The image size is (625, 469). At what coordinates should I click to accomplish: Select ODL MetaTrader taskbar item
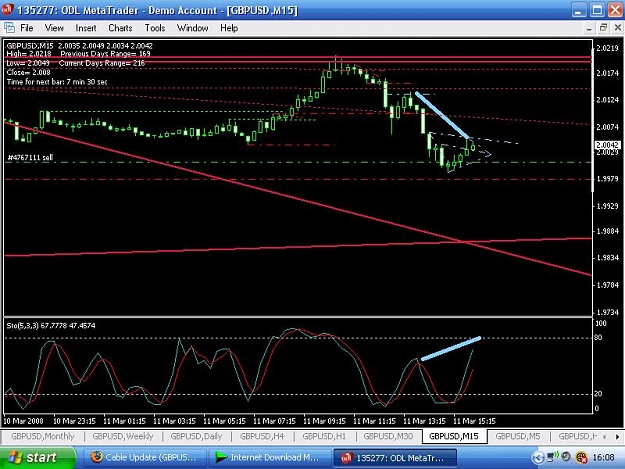395,457
